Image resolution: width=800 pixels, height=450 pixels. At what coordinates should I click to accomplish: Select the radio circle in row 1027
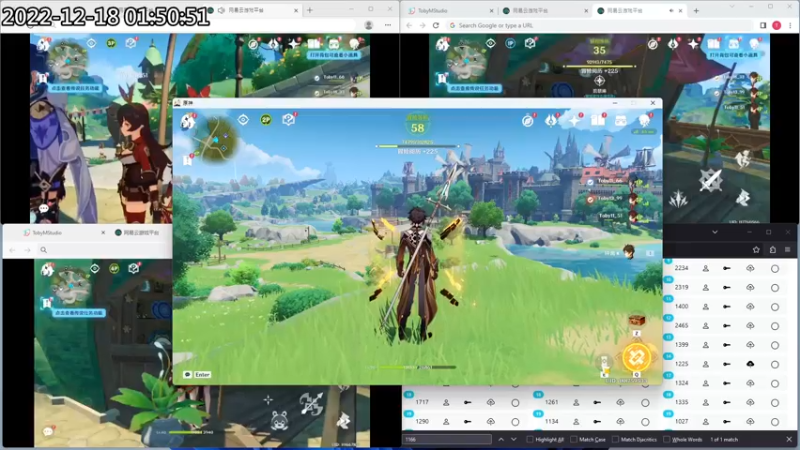point(774,422)
